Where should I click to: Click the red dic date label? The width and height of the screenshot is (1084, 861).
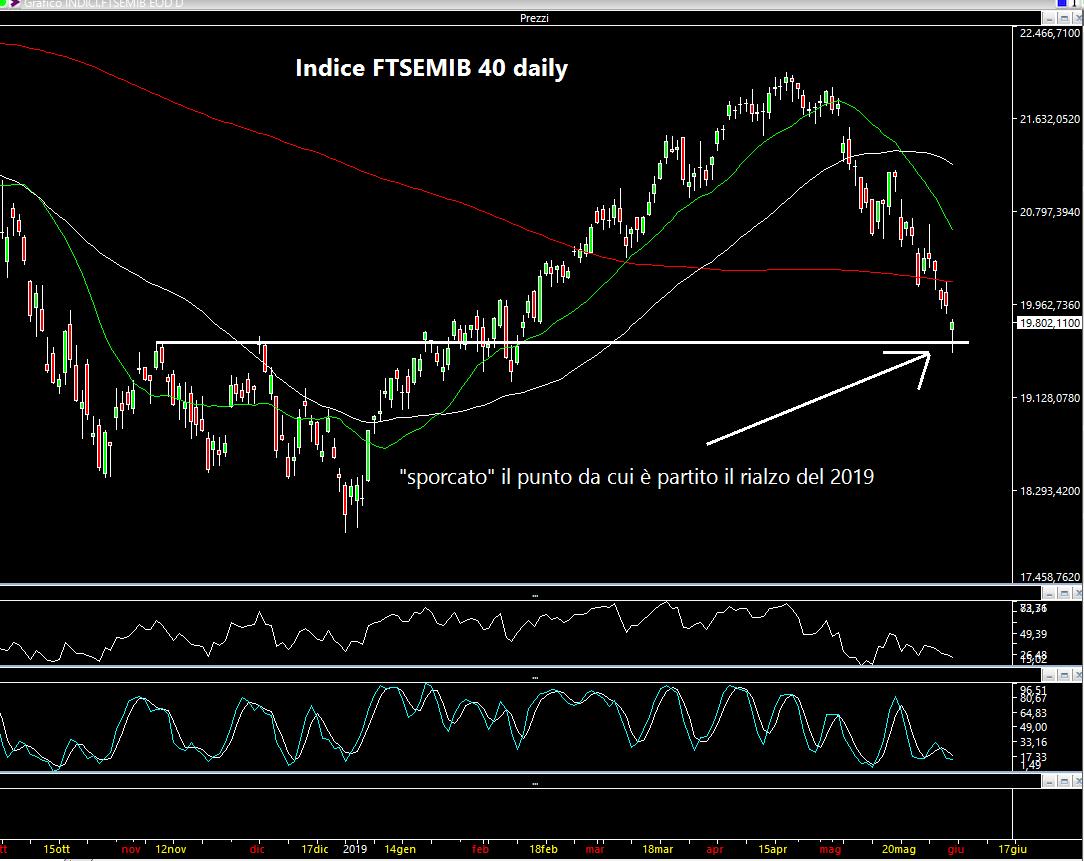click(x=257, y=849)
